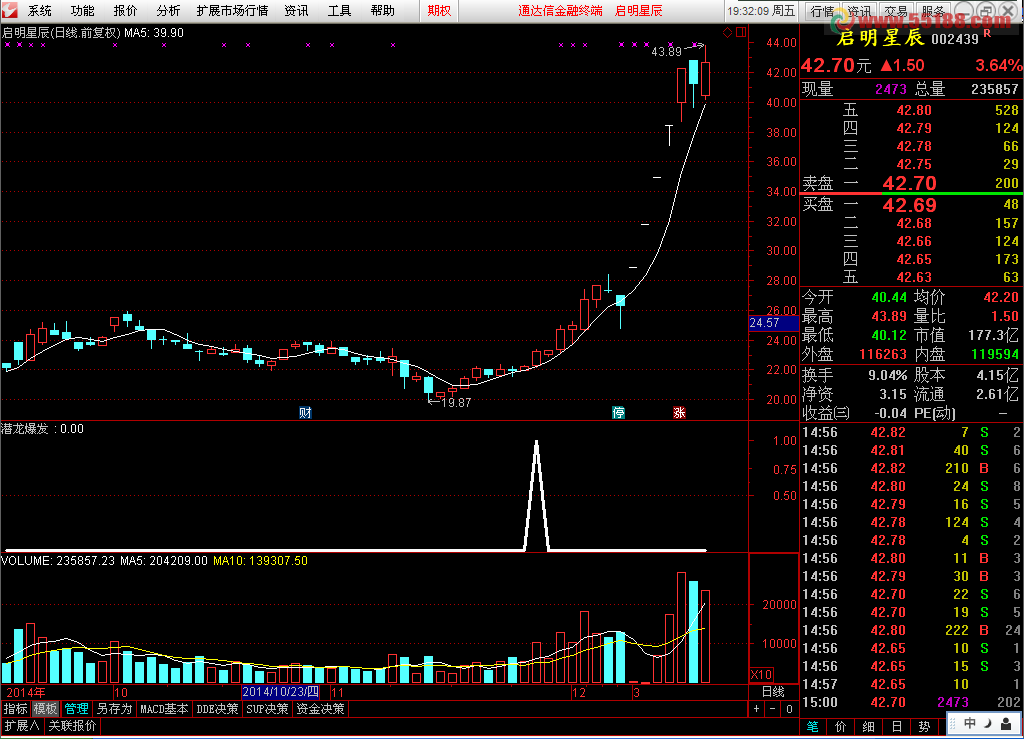Click the 启明星辰 yellow stock name header
This screenshot has height=739, width=1024.
[x=880, y=38]
